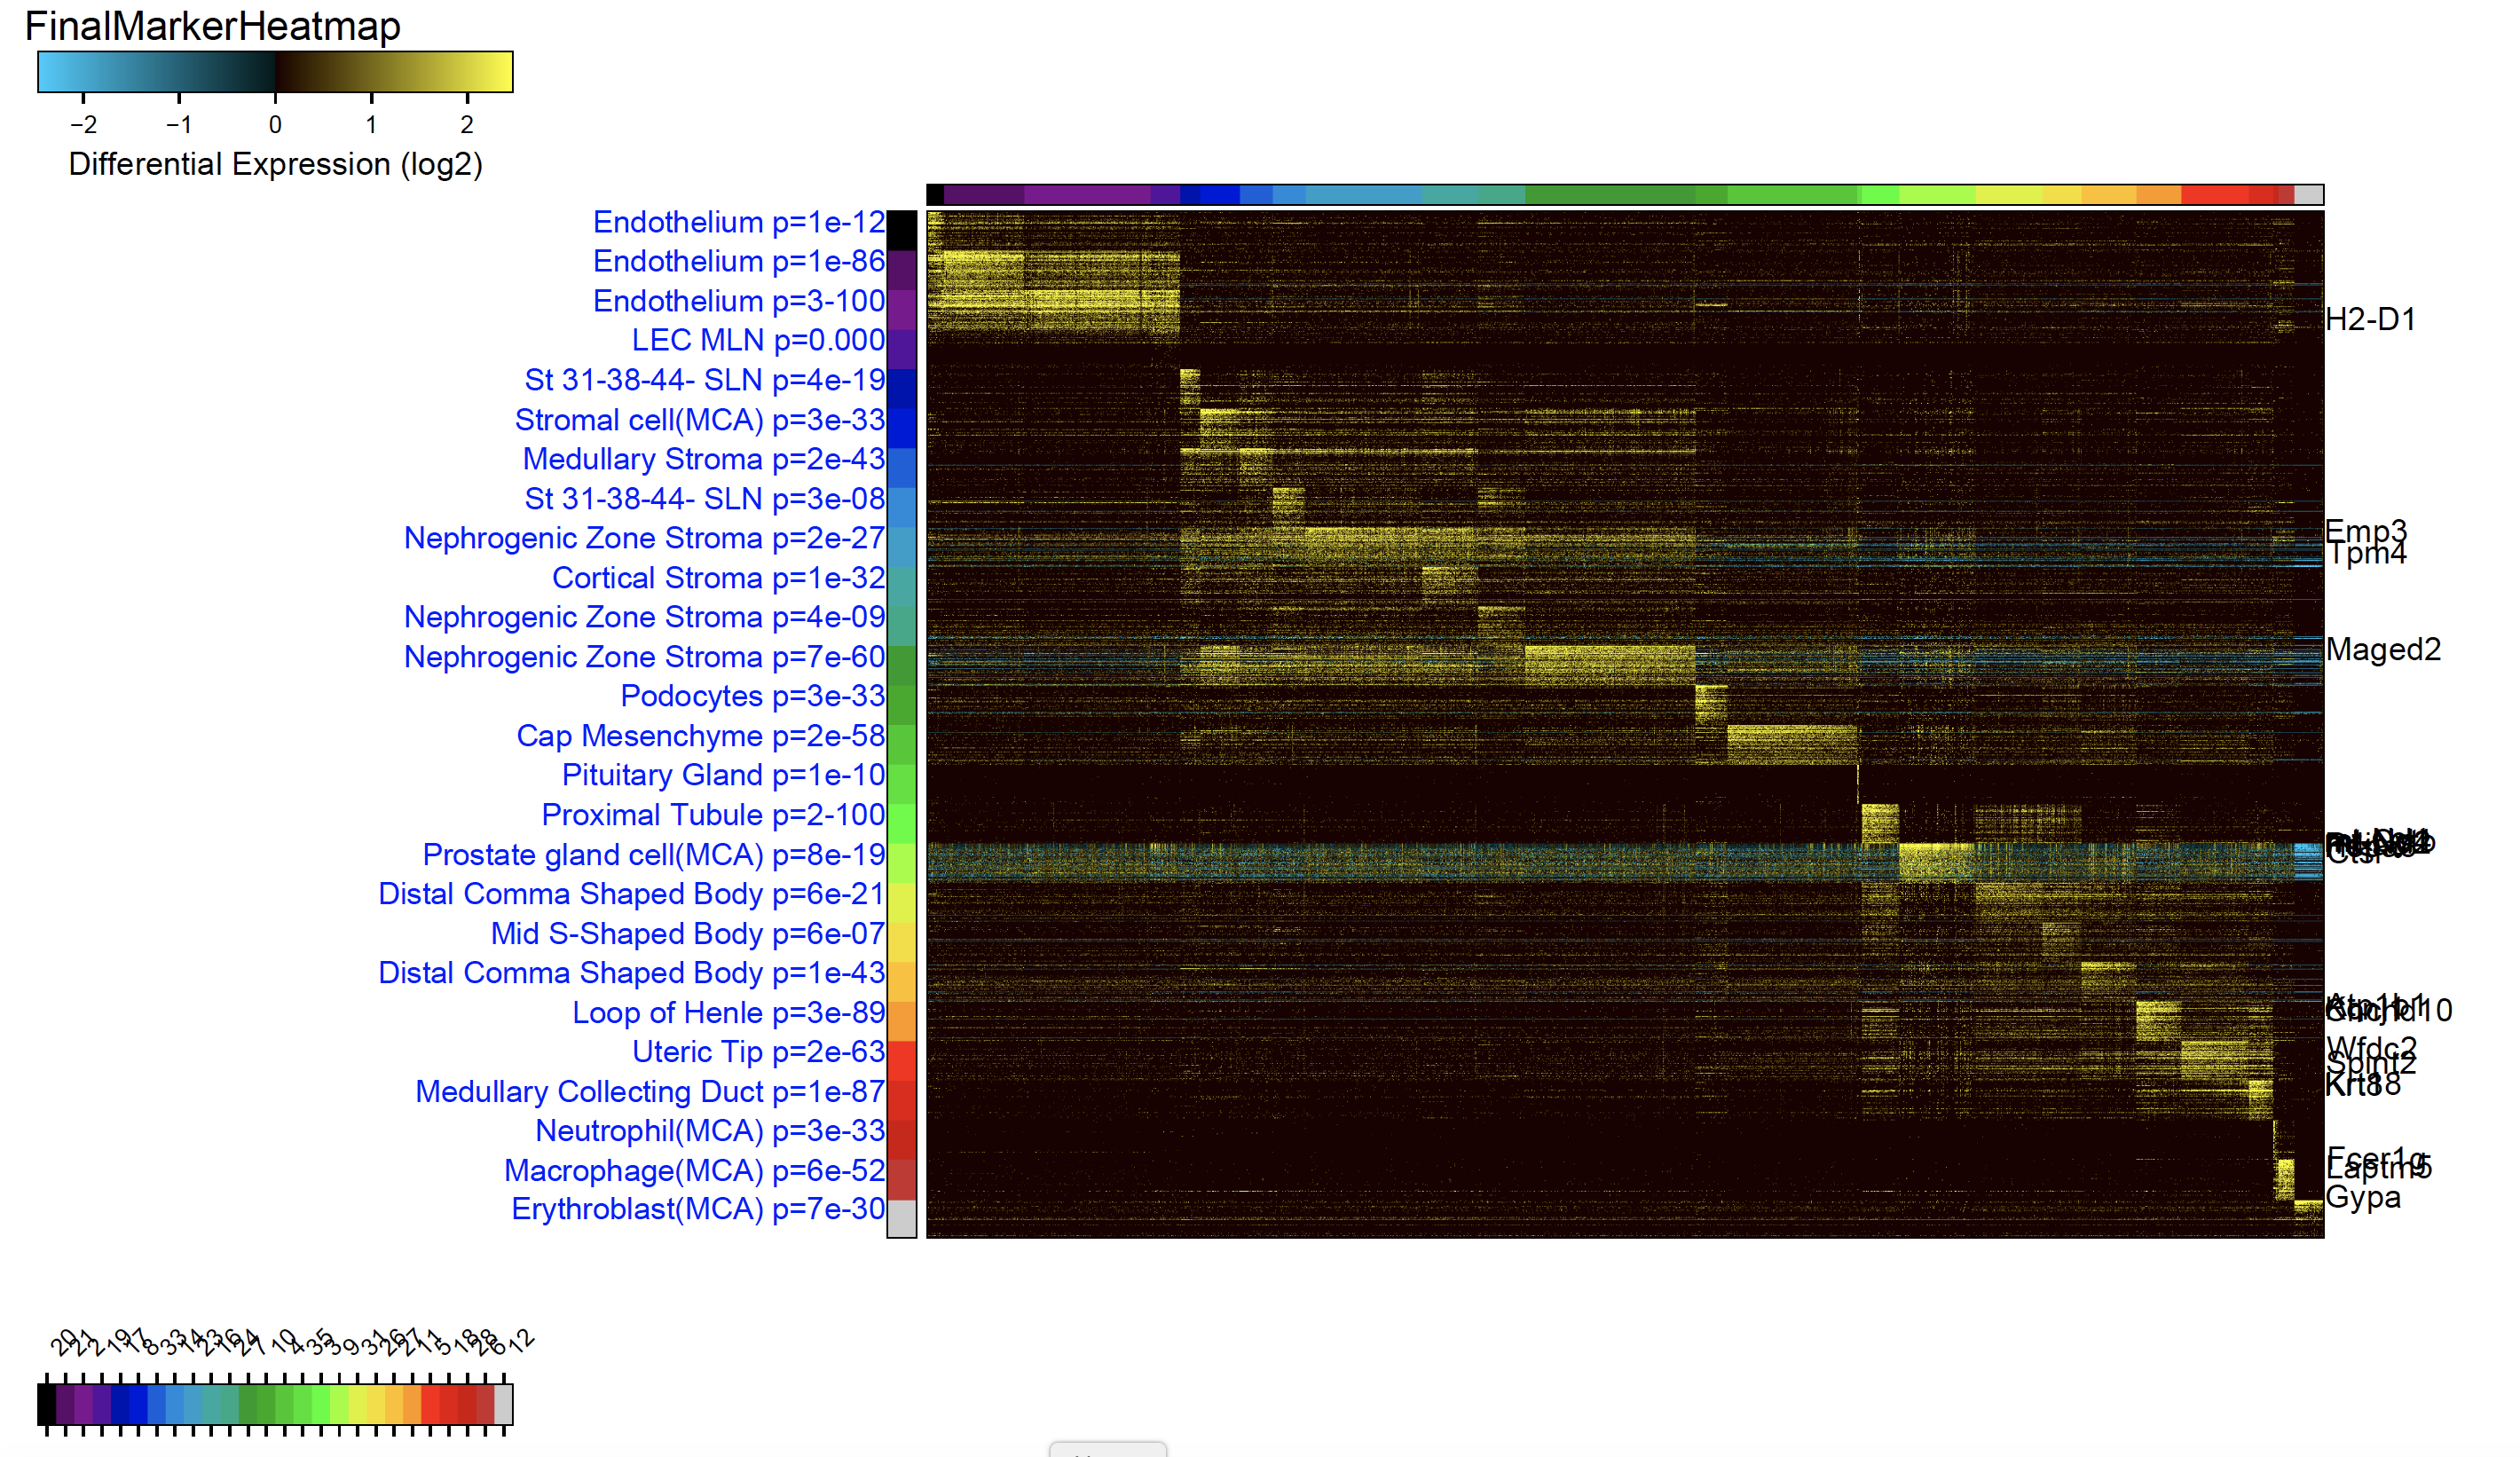Screen dimensions: 2520x1457
Task: Select the Gypa gene label
Action: [x=2362, y=1198]
